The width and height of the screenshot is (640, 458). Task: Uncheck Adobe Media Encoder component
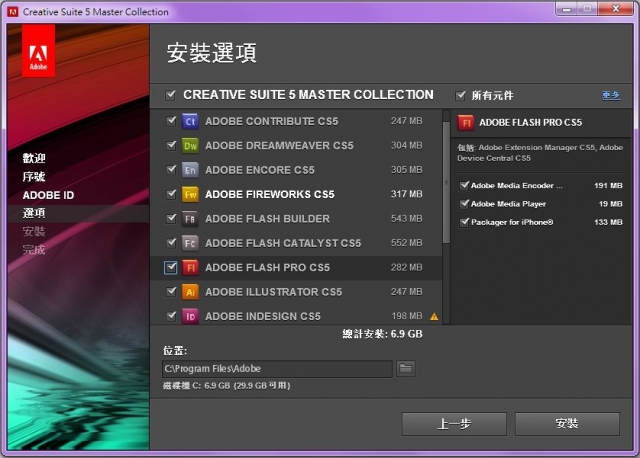(464, 186)
